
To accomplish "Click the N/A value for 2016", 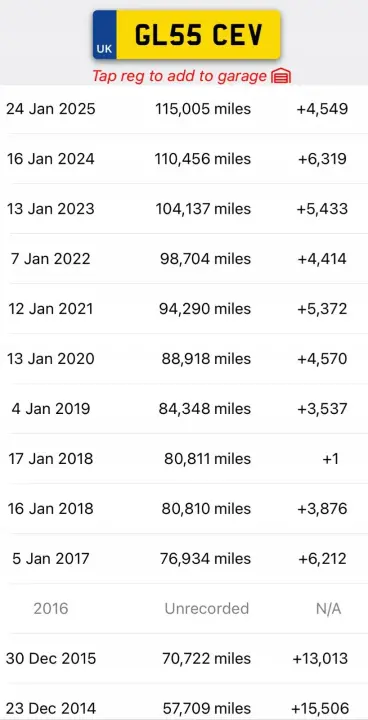I will point(328,609).
